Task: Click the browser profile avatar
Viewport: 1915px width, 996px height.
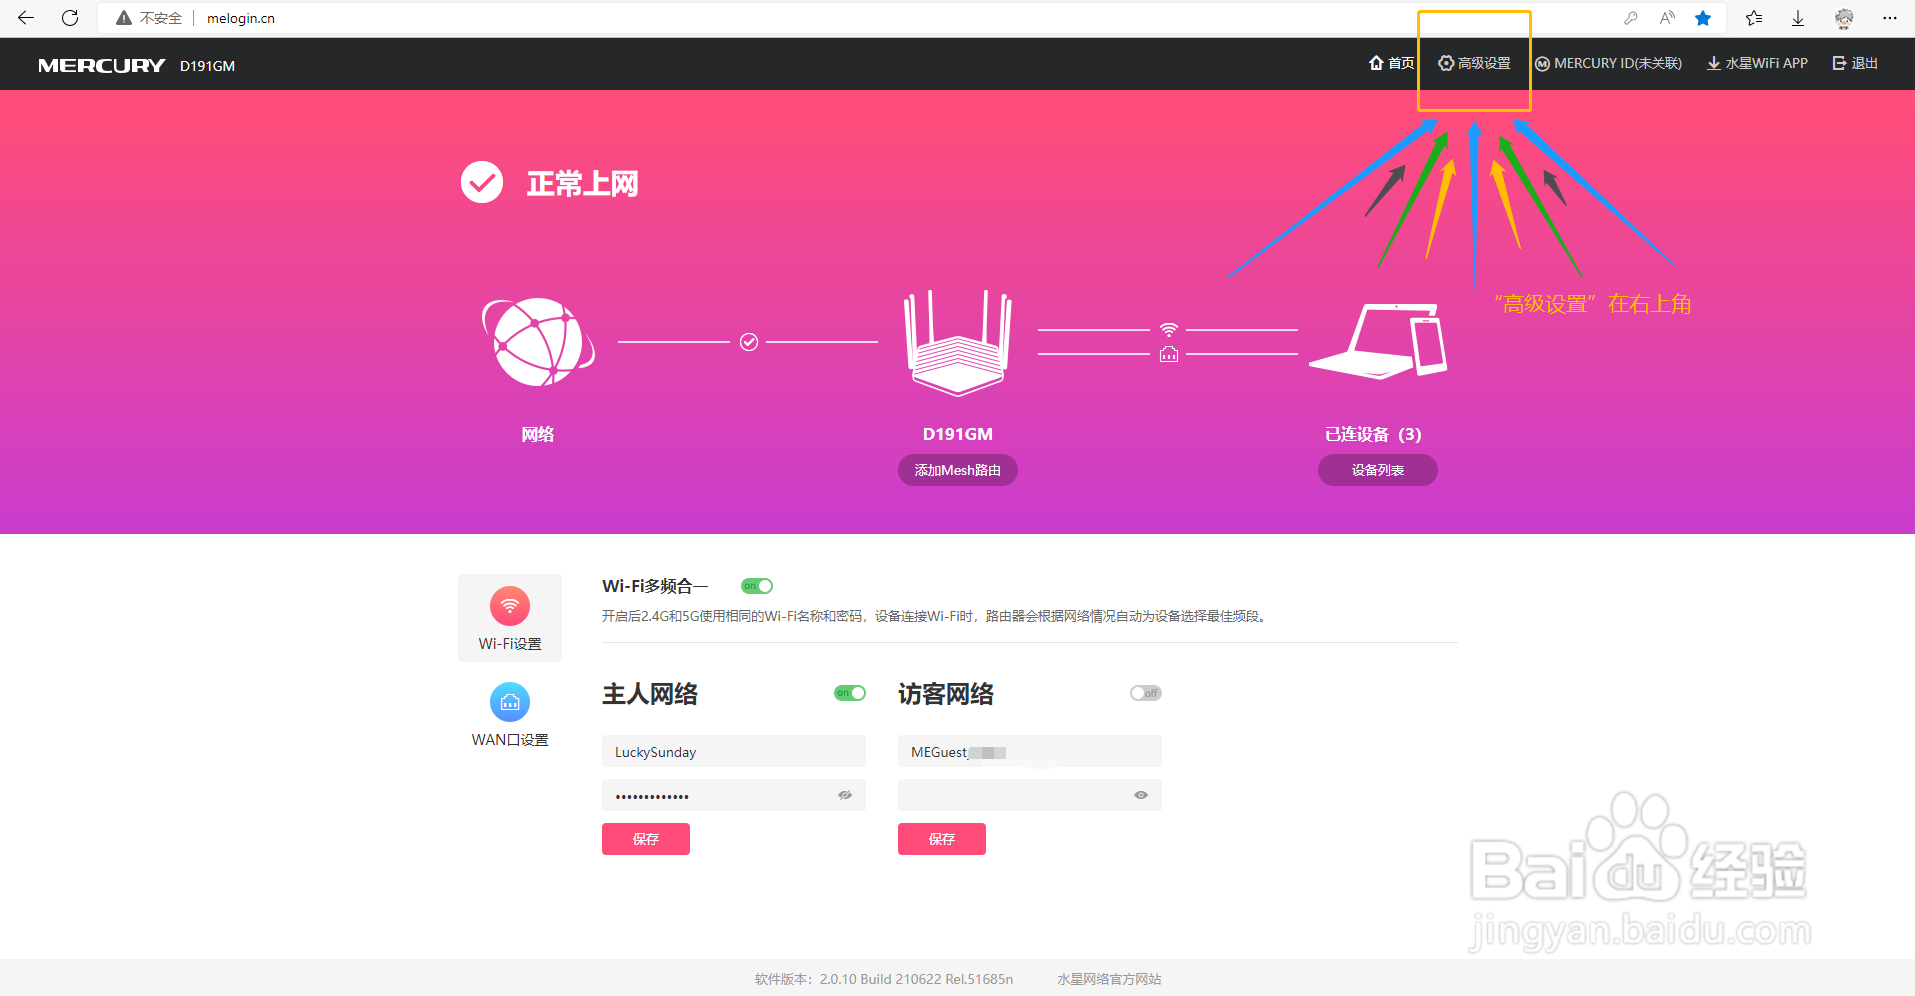Action: 1844,18
